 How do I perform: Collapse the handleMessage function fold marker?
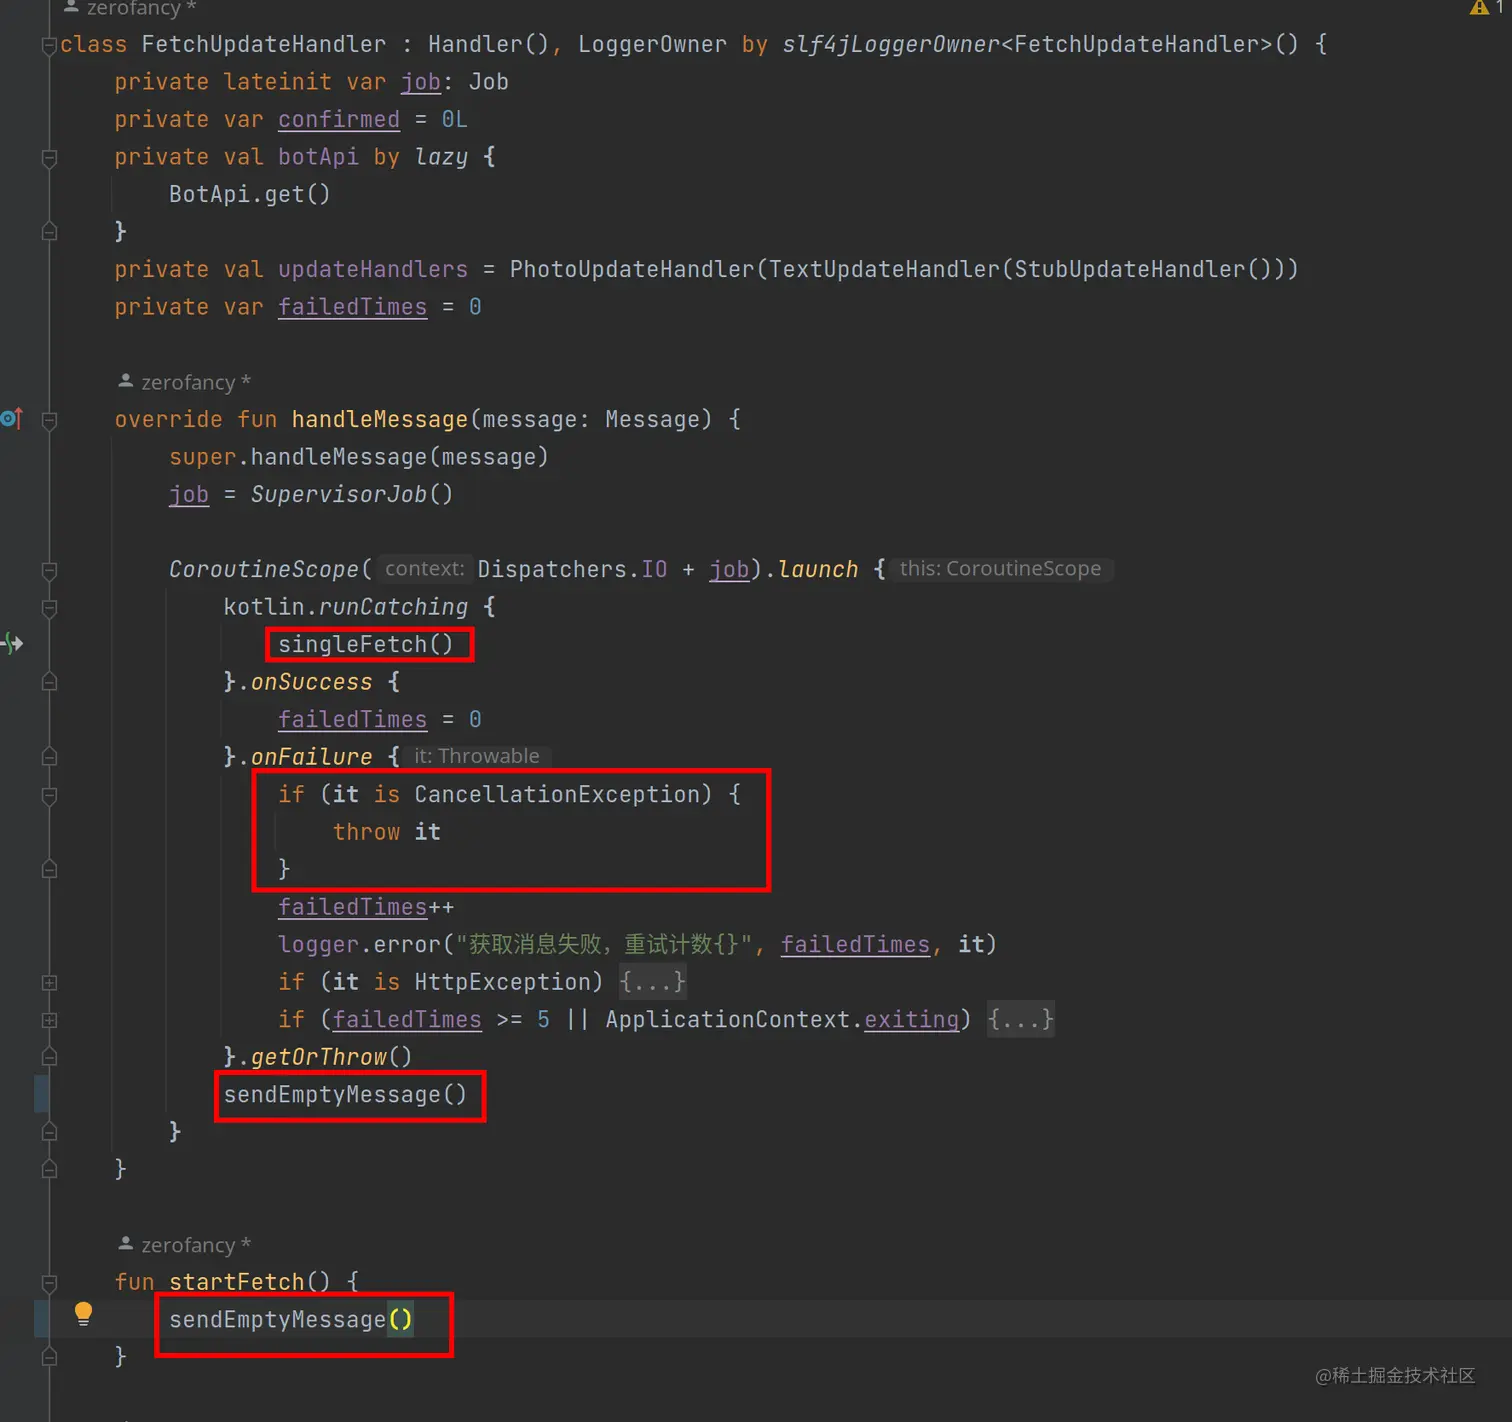pyautogui.click(x=49, y=420)
